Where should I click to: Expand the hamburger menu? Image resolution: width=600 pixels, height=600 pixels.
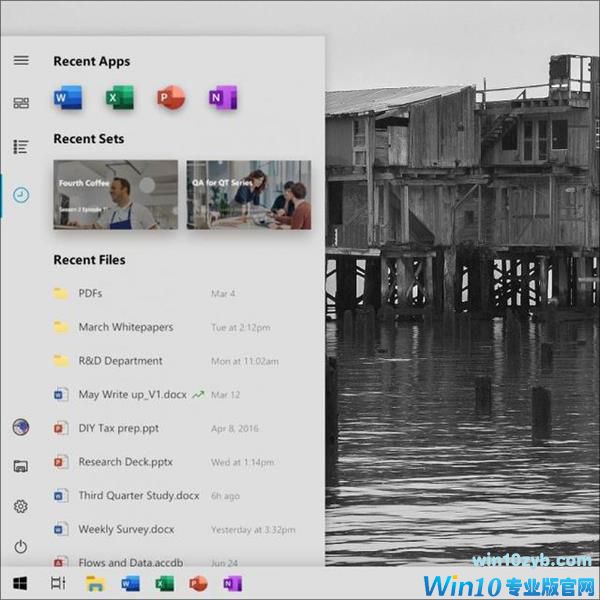tap(21, 60)
